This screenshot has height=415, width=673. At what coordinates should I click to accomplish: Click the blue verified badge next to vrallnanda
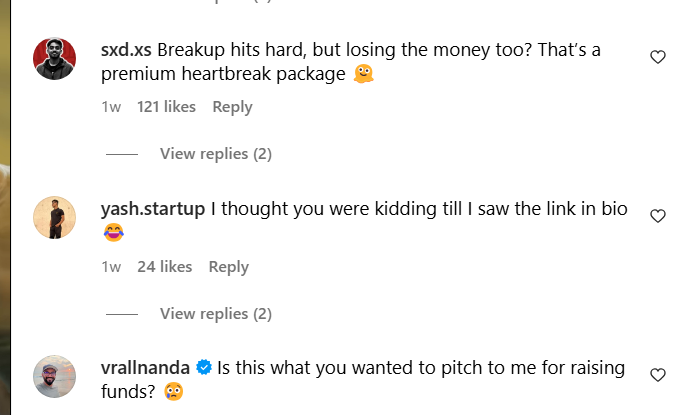click(203, 368)
